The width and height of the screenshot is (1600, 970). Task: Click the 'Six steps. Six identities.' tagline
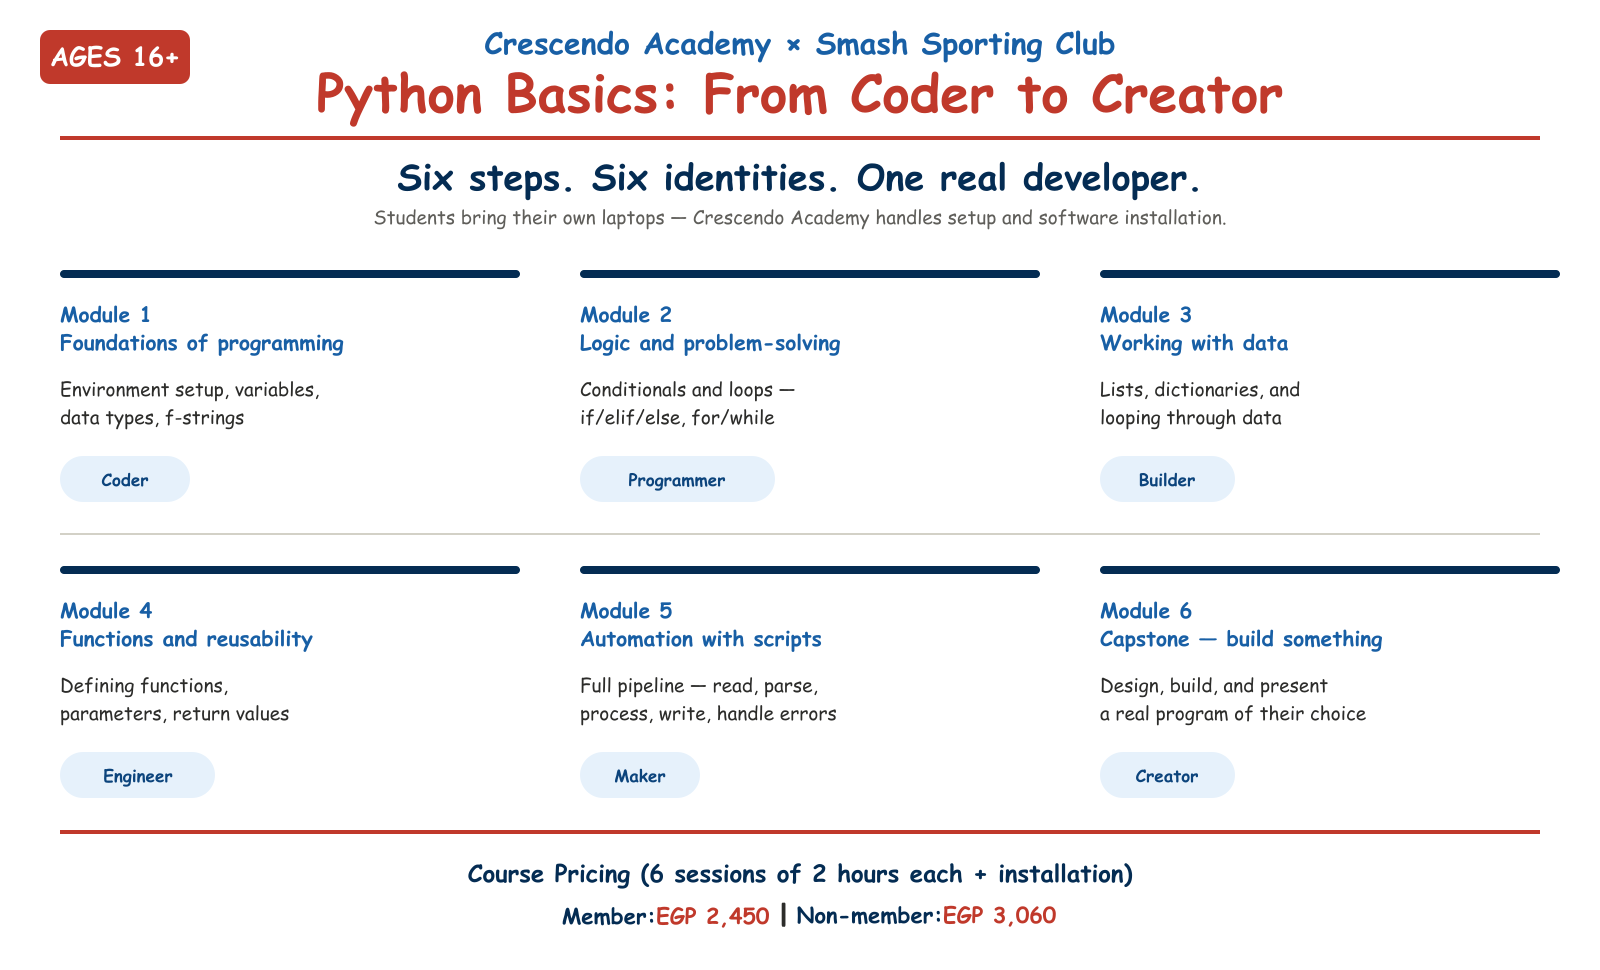(799, 178)
